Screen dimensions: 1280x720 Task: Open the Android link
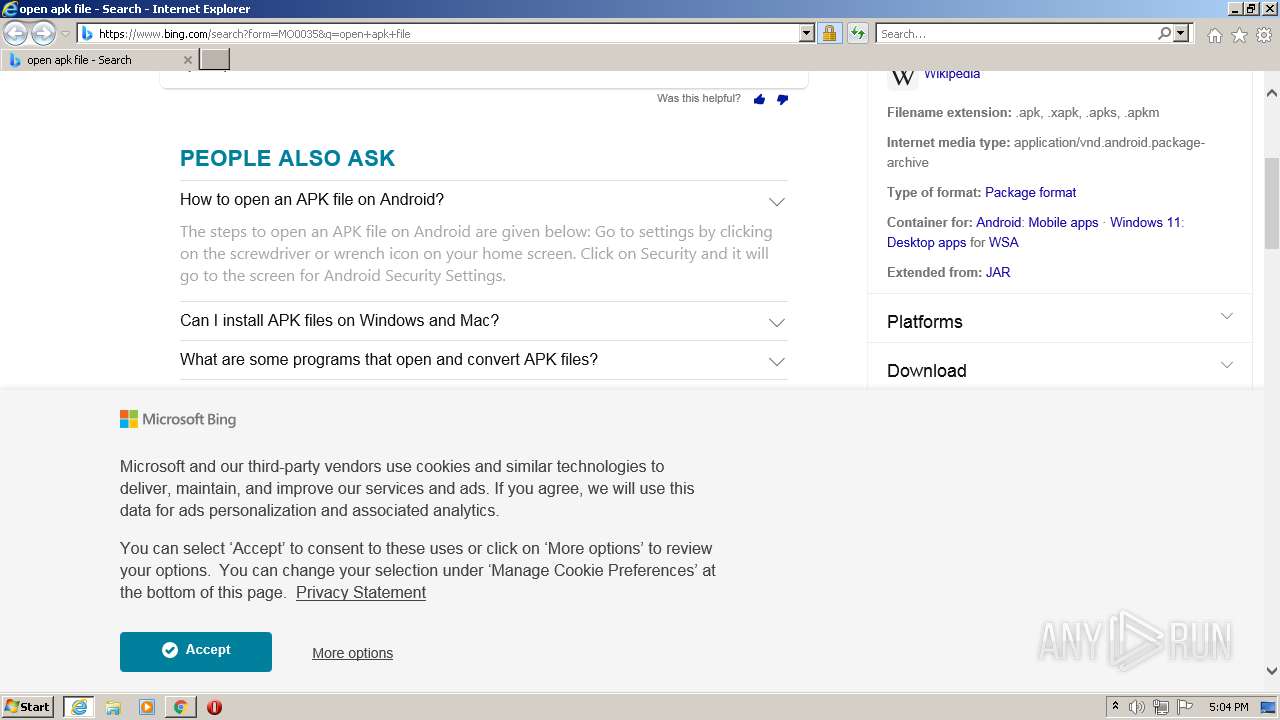pyautogui.click(x=999, y=222)
